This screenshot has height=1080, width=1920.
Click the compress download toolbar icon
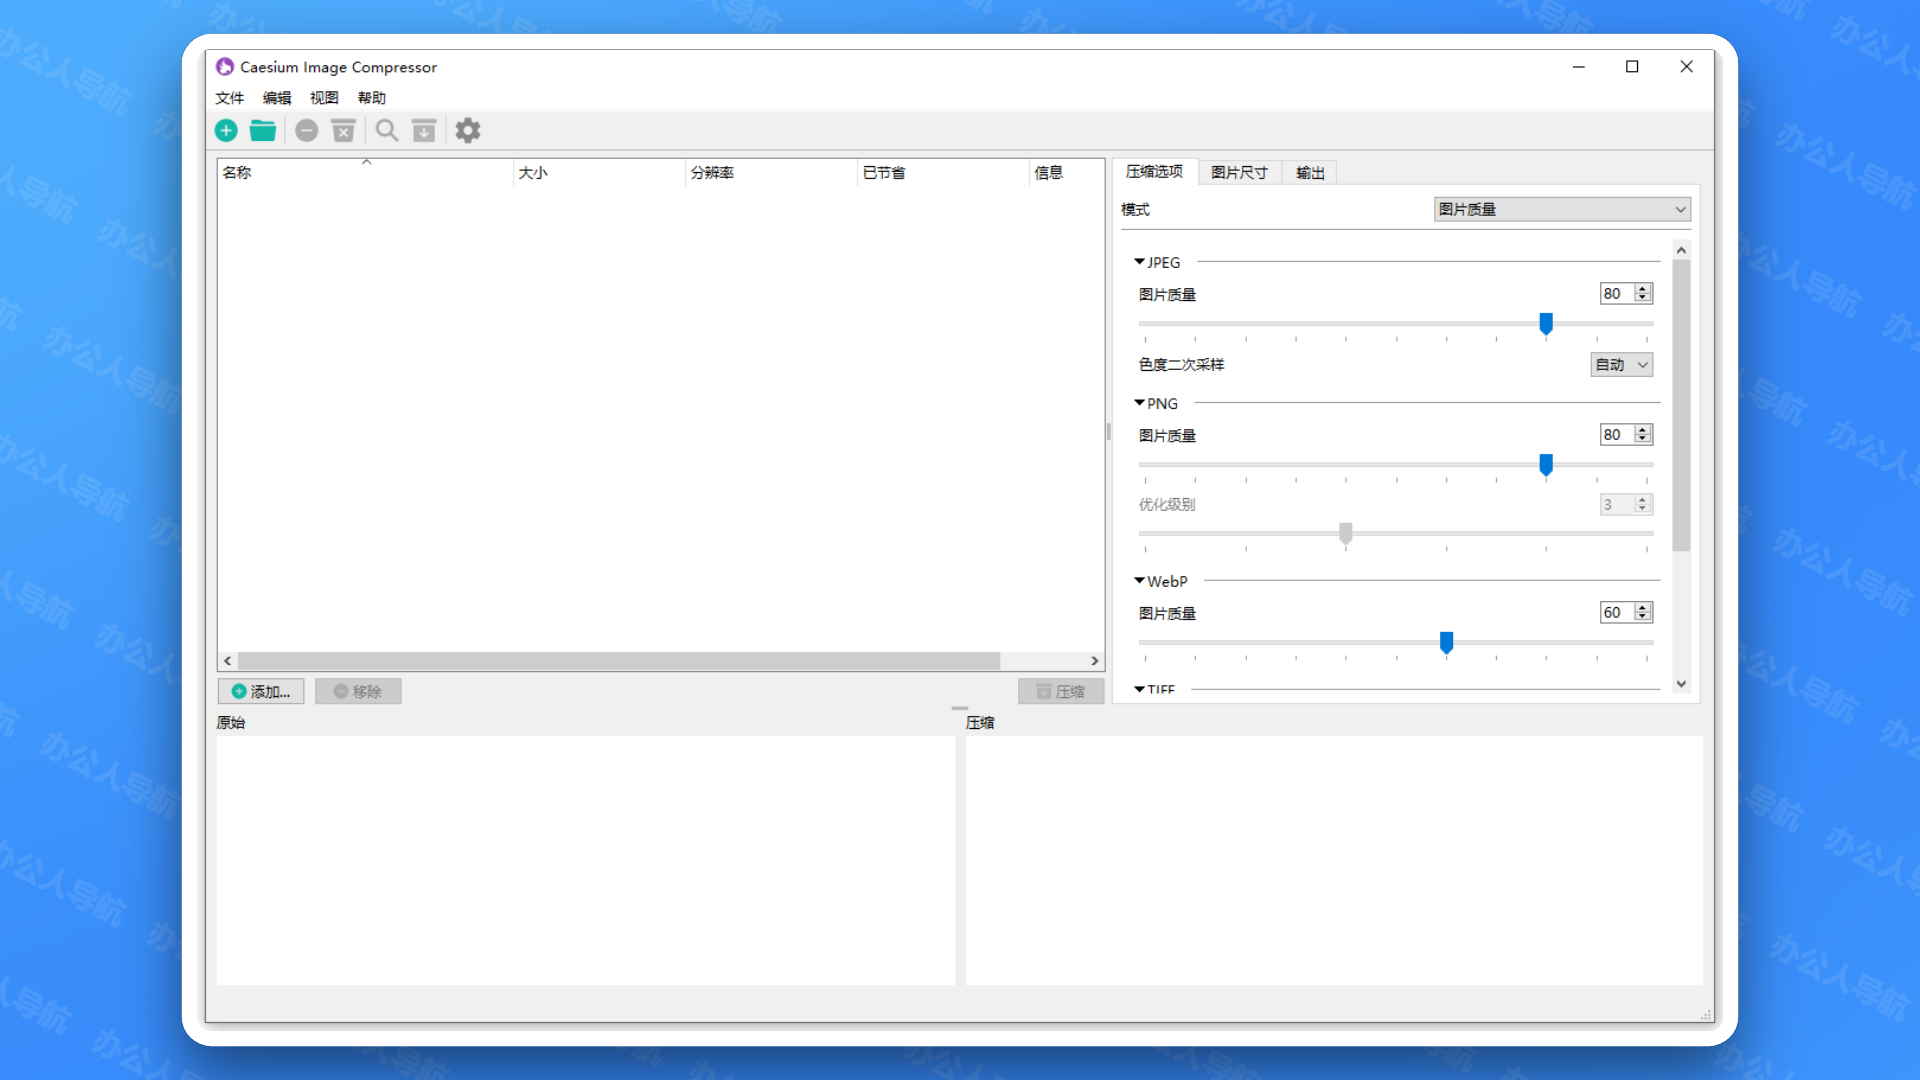[x=424, y=131]
